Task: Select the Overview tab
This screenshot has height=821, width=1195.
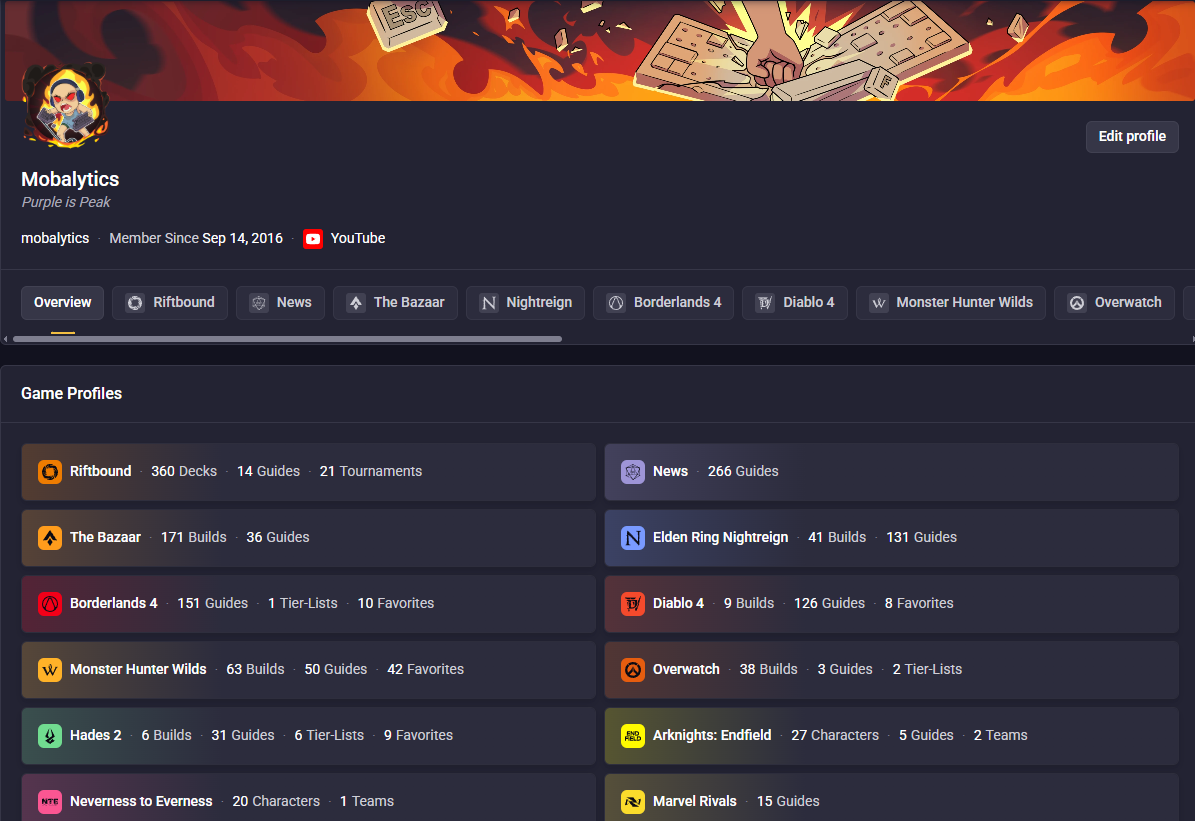Action: (62, 303)
